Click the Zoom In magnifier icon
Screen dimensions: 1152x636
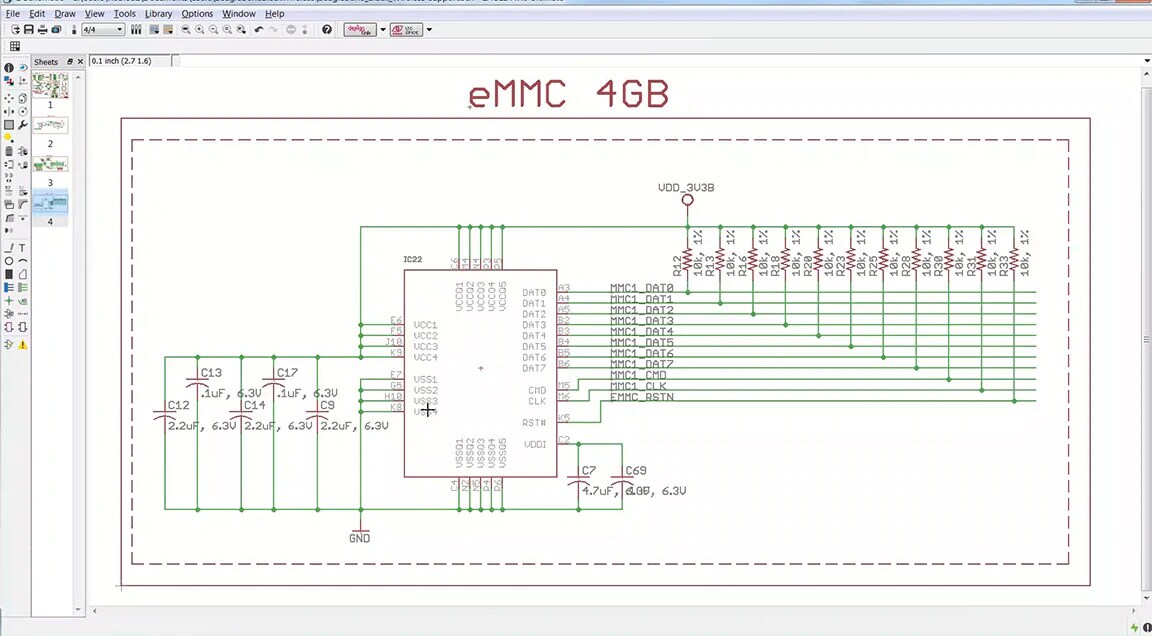[x=200, y=30]
